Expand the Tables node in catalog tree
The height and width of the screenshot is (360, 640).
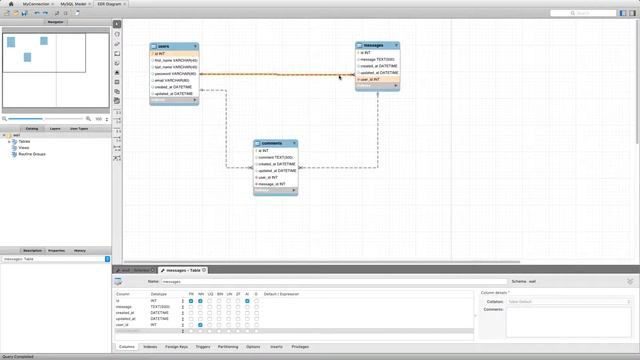pos(9,141)
